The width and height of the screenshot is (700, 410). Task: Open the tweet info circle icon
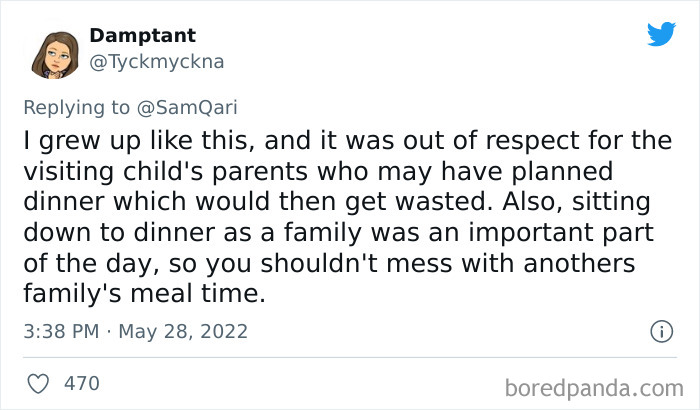pyautogui.click(x=659, y=331)
